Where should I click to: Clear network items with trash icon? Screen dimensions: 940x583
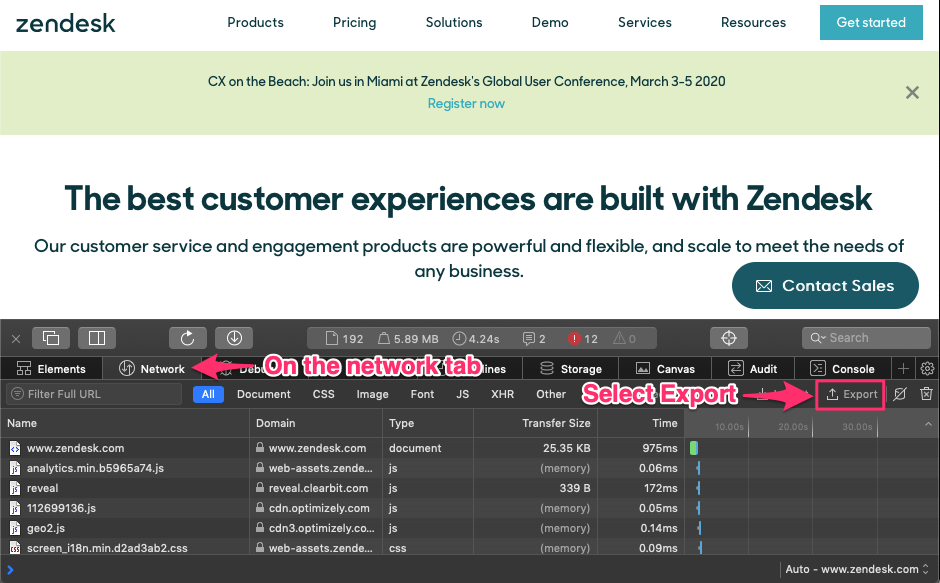[x=926, y=394]
